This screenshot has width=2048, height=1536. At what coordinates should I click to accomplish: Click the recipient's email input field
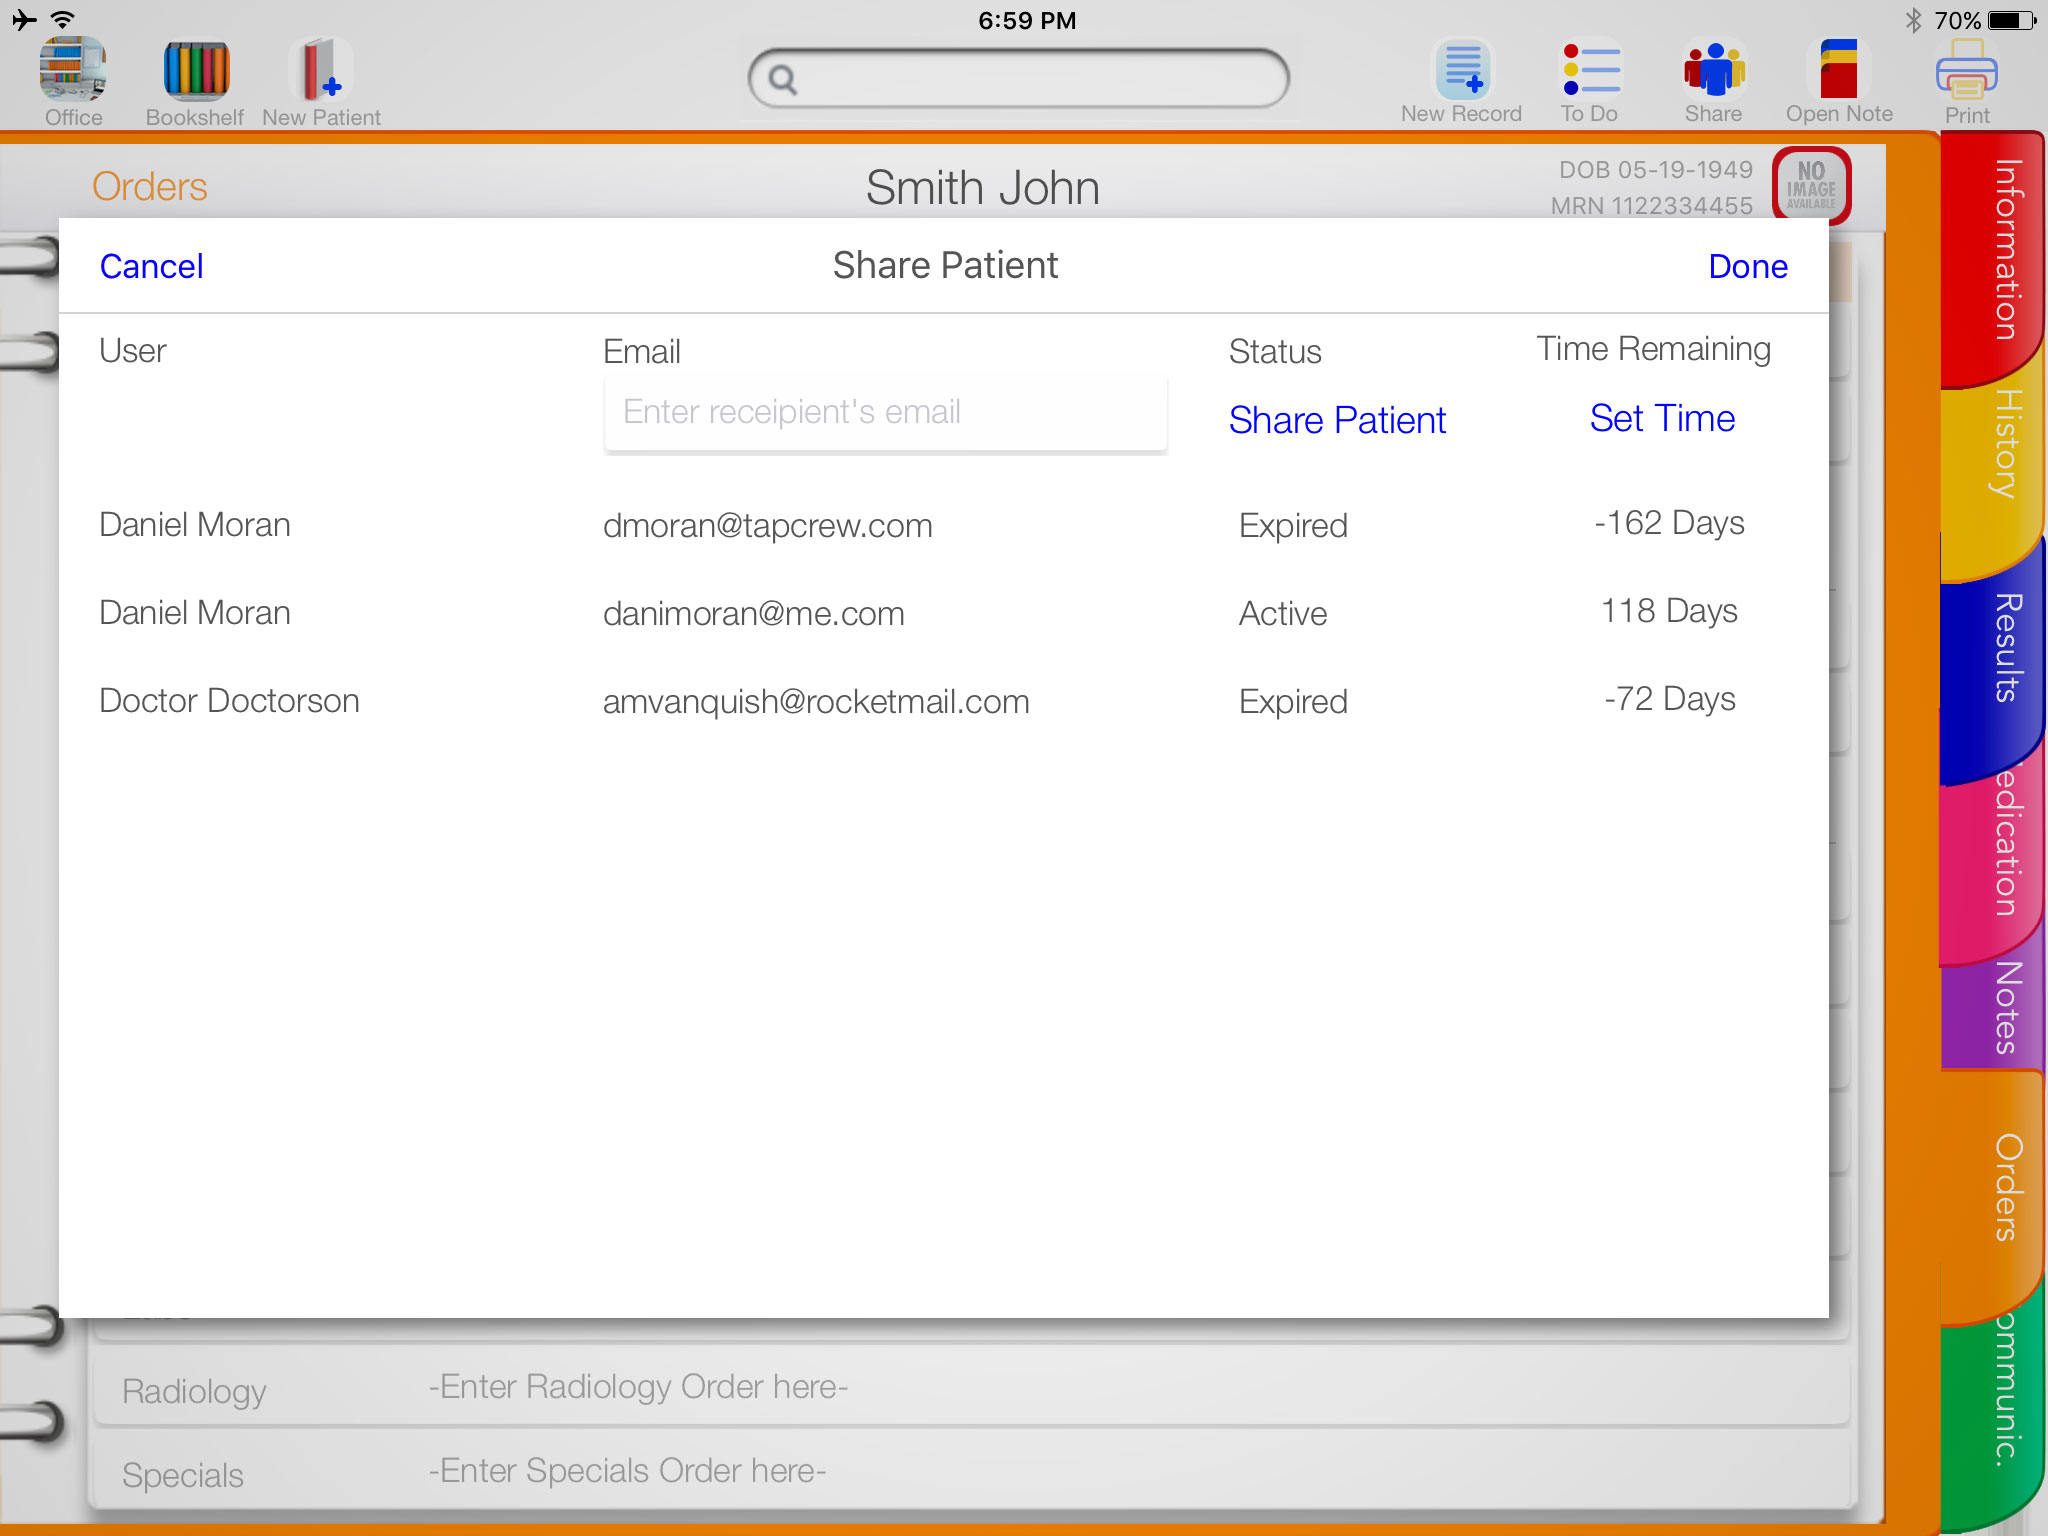[x=885, y=412]
